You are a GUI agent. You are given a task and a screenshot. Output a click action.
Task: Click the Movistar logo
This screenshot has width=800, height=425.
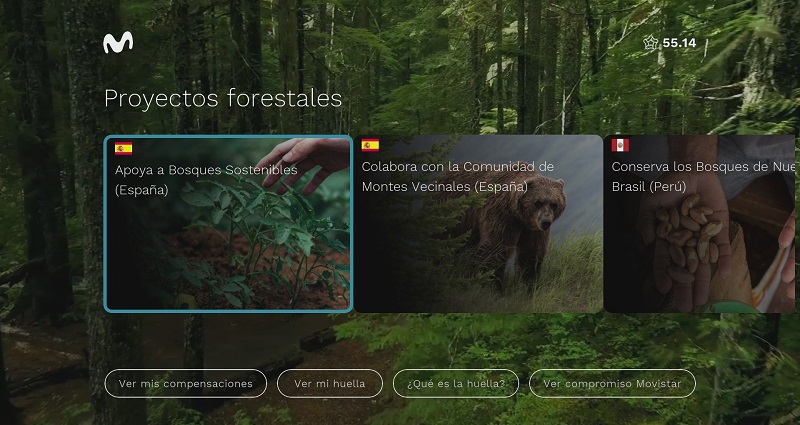pos(118,42)
